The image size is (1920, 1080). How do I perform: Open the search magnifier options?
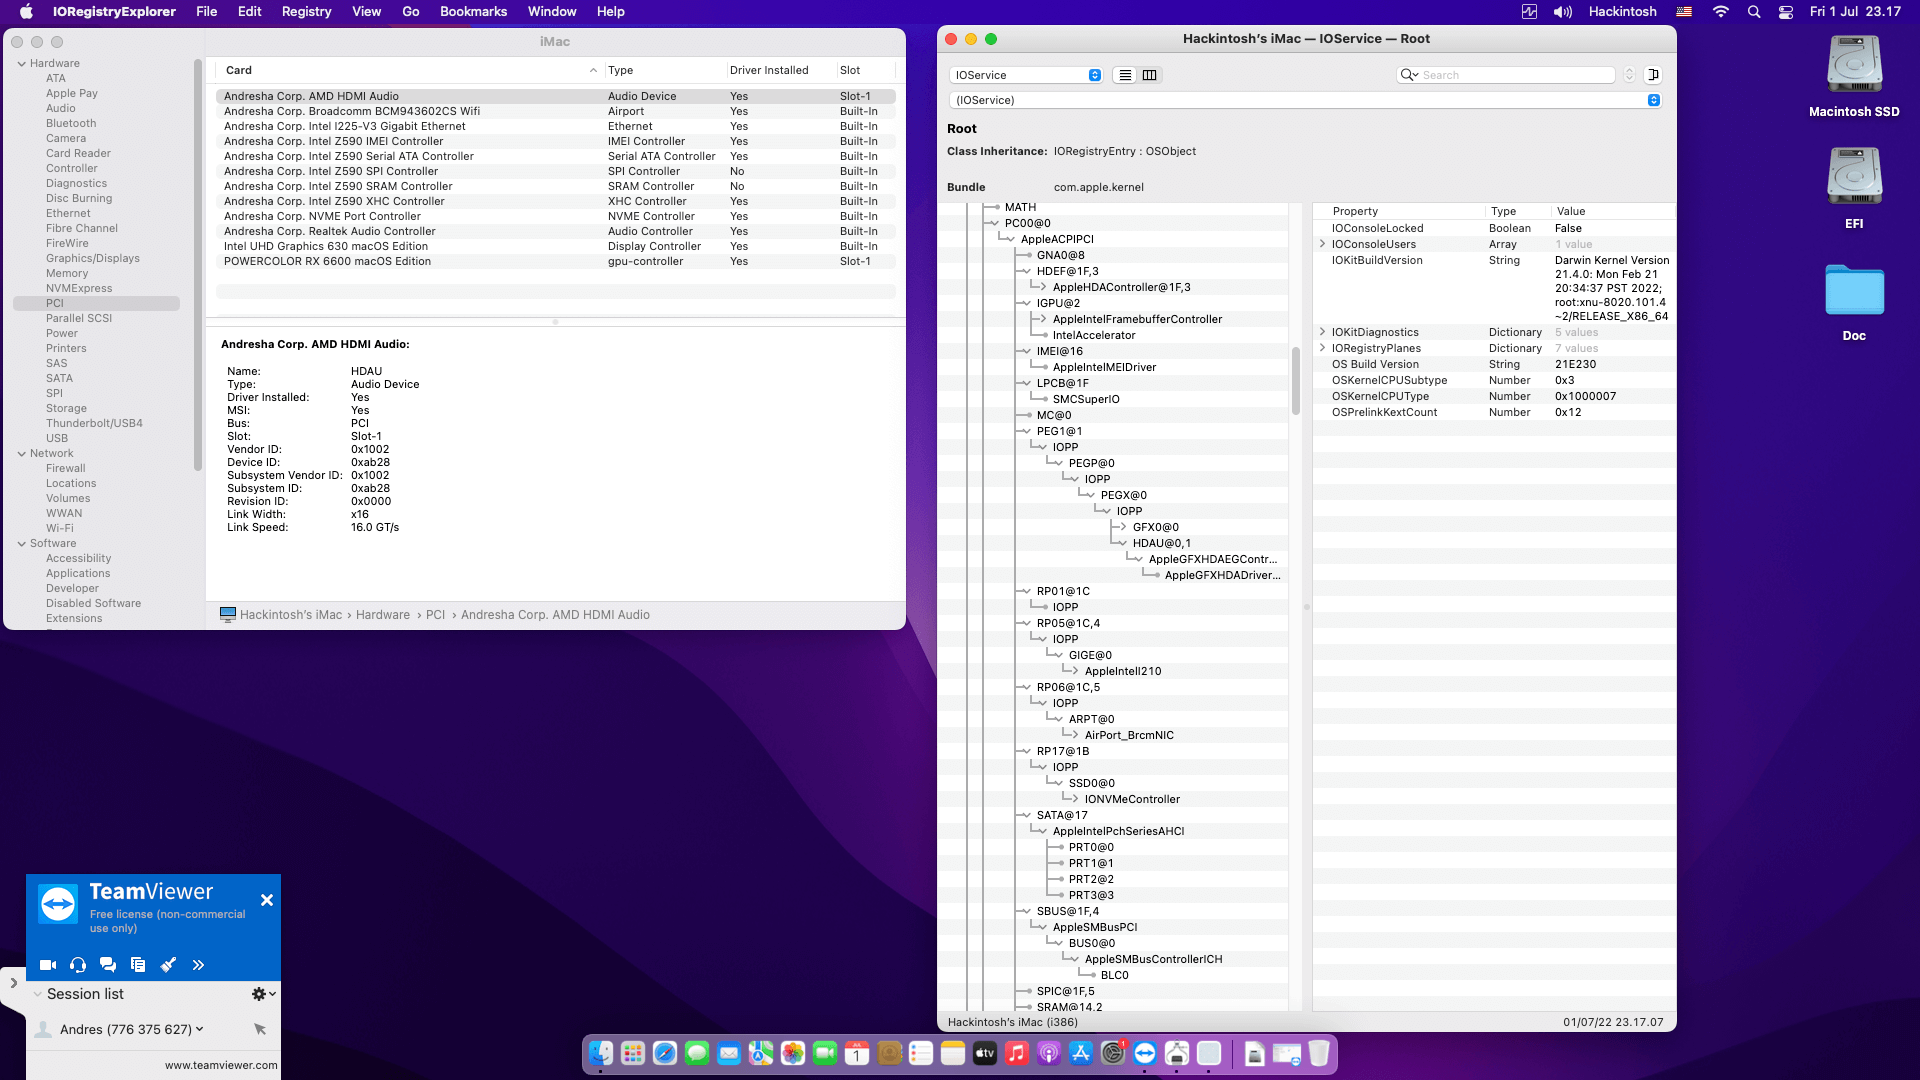pos(1410,75)
